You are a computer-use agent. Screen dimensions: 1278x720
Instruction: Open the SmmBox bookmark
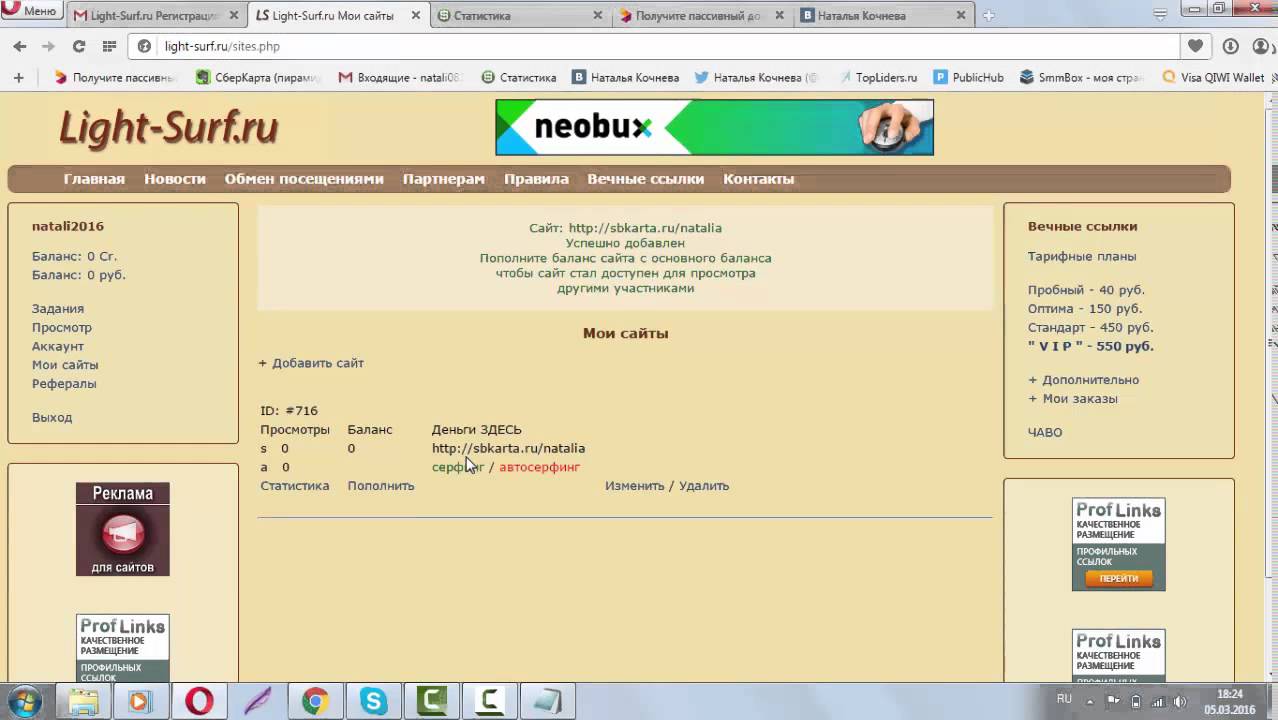1081,77
